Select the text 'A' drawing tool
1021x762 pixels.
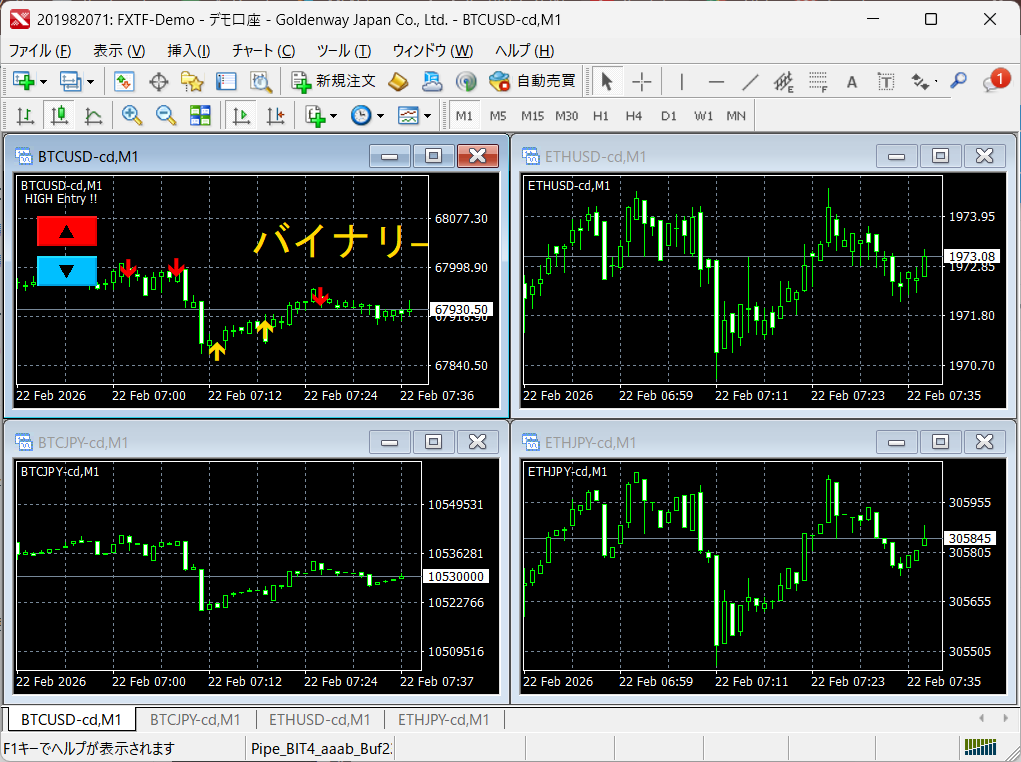(852, 81)
